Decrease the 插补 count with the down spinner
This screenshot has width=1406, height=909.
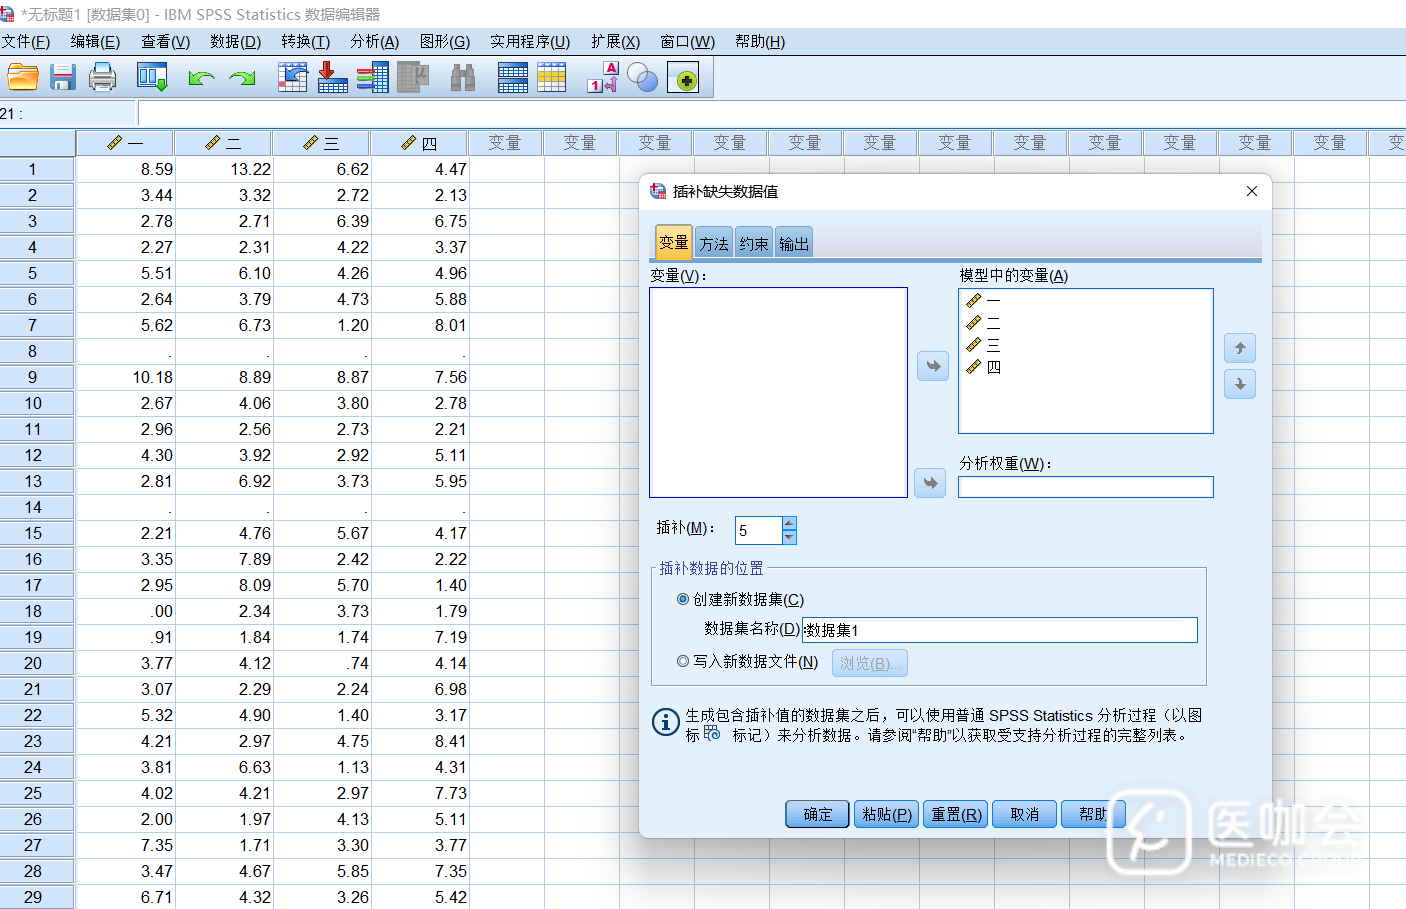click(x=789, y=537)
